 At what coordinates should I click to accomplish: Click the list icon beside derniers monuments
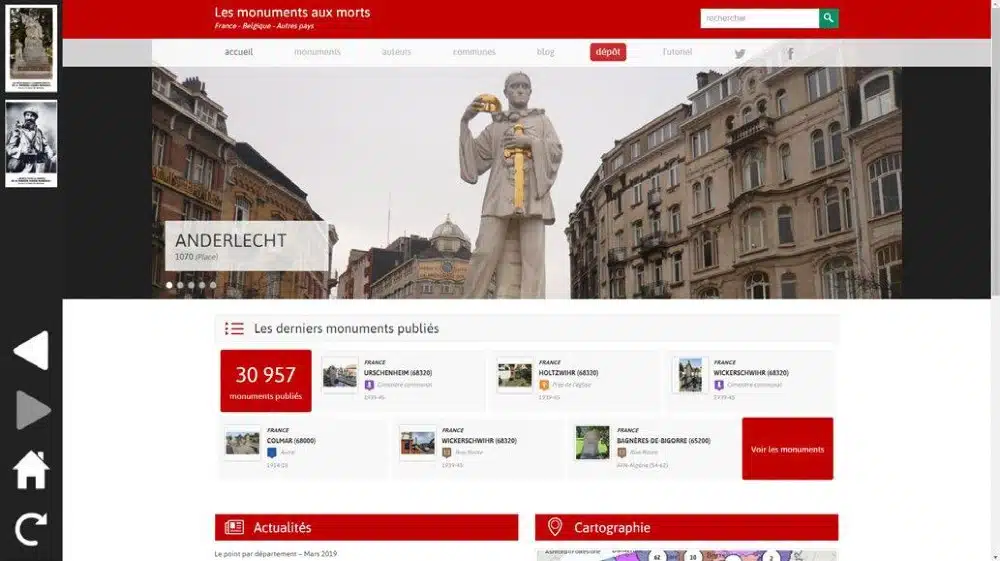[x=234, y=328]
